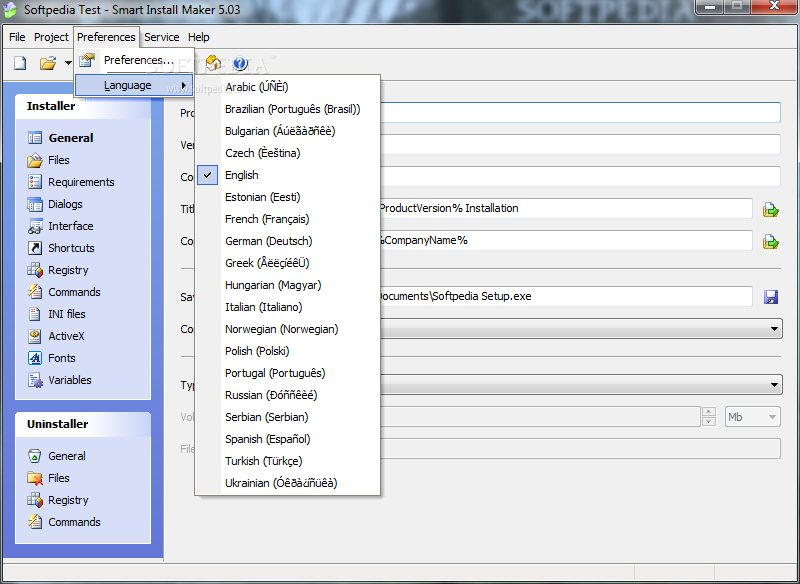Click the Preferences menu entry icon

[x=87, y=60]
